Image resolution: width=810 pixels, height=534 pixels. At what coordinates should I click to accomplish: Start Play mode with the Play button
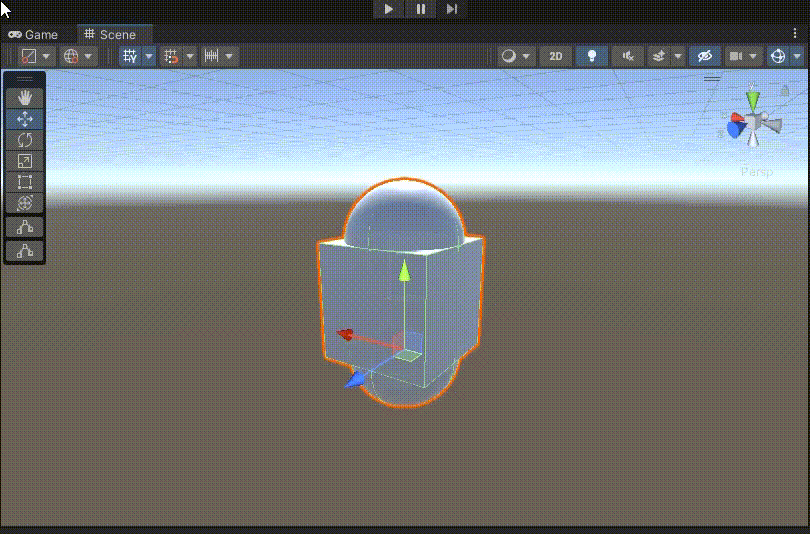(x=388, y=9)
